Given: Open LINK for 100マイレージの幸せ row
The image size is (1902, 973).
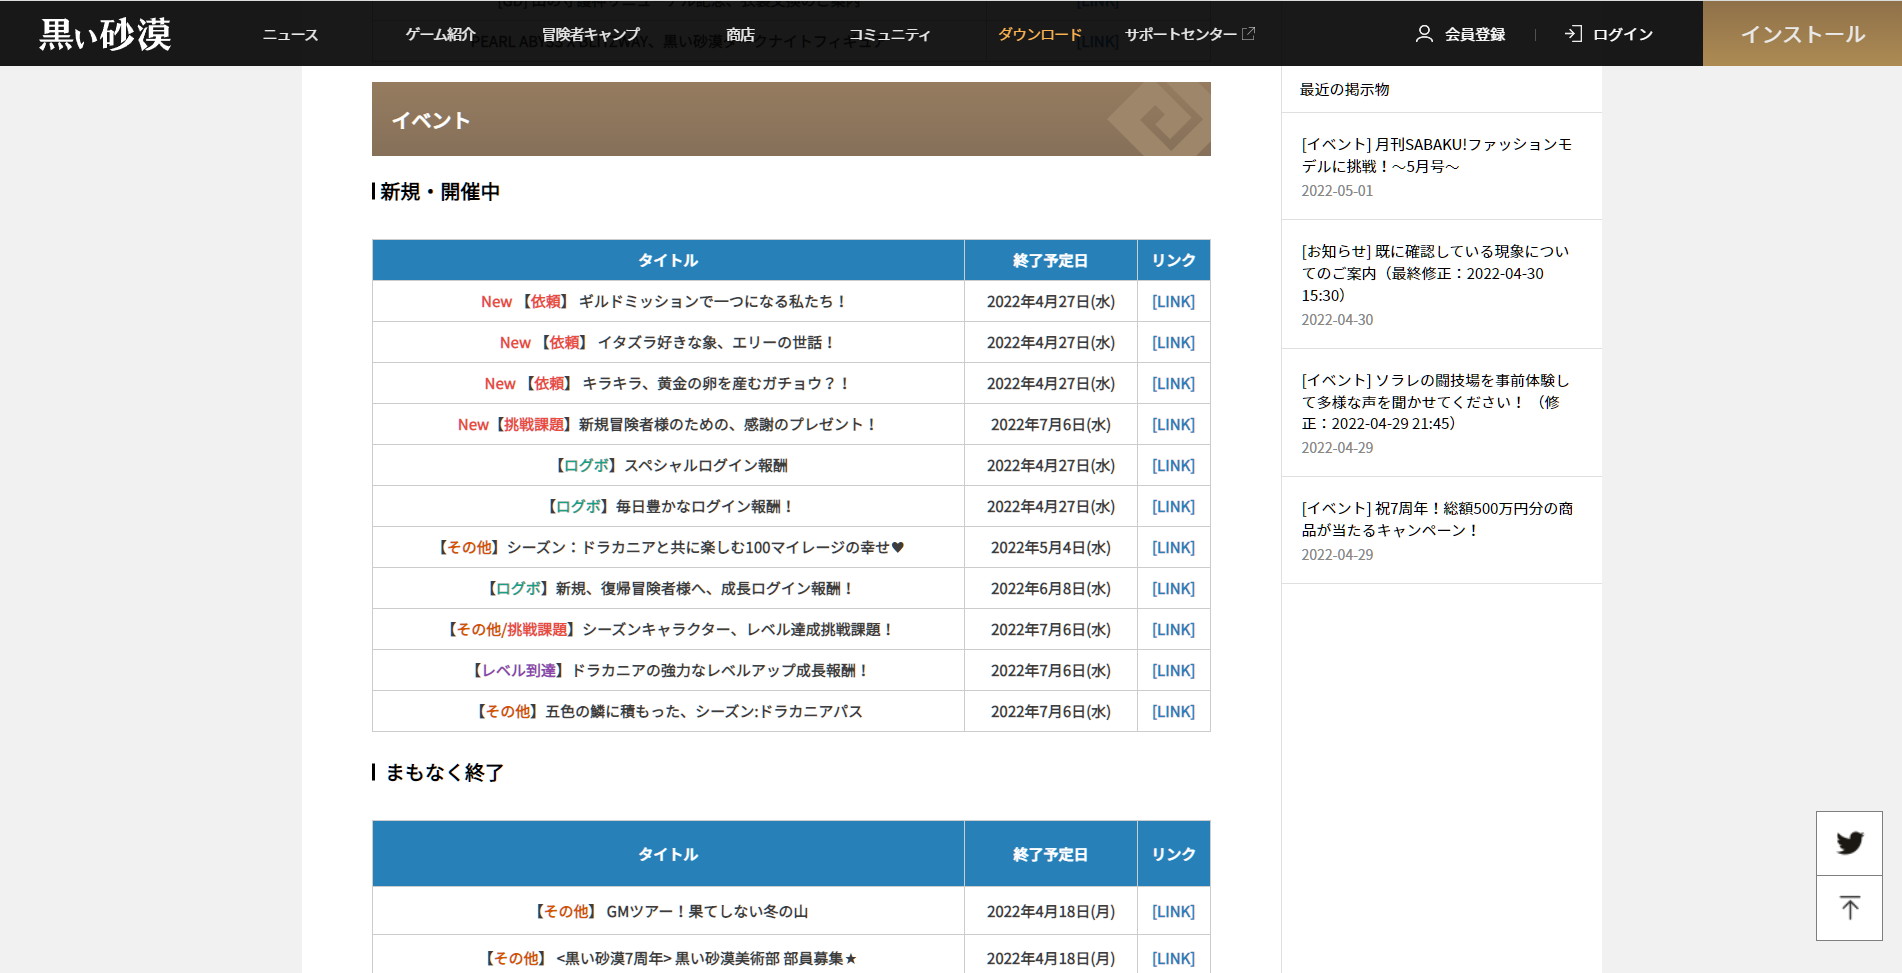Looking at the screenshot, I should point(1173,547).
